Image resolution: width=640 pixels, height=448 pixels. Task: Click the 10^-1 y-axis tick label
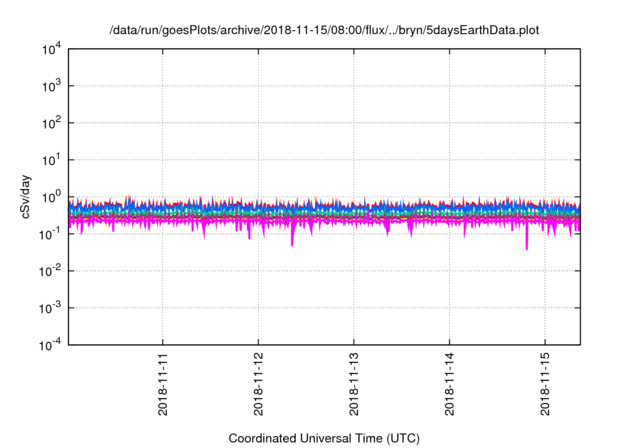click(x=50, y=234)
